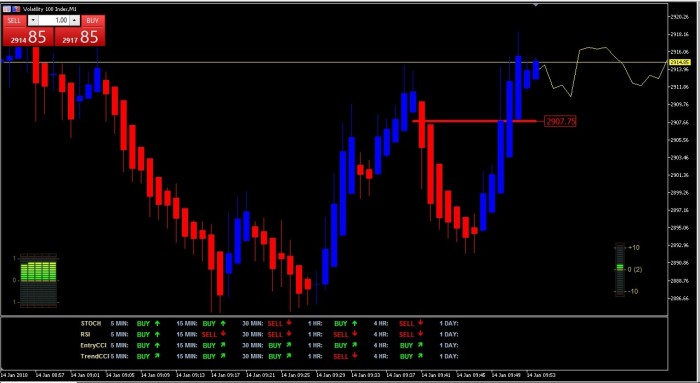The image size is (700, 383).
Task: Click the RSI 1 HR red down arrow
Action: point(354,334)
